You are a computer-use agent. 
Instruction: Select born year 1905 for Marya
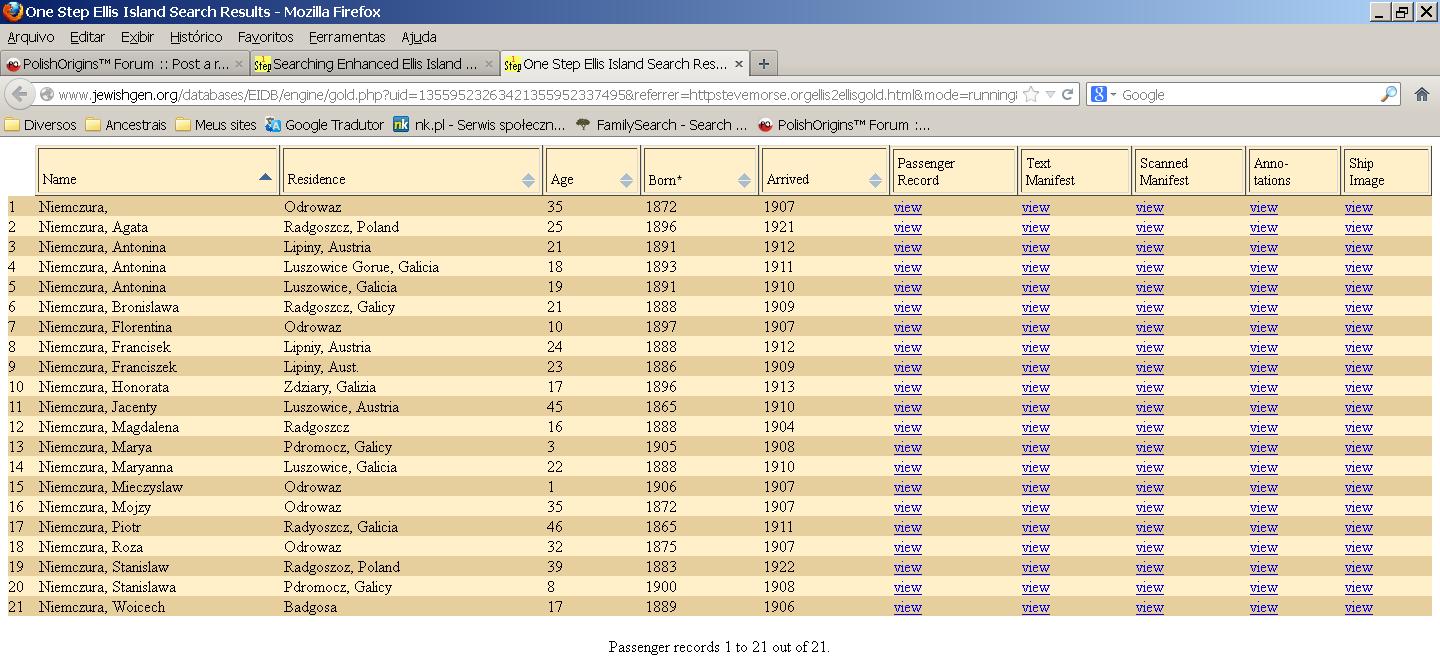click(661, 447)
